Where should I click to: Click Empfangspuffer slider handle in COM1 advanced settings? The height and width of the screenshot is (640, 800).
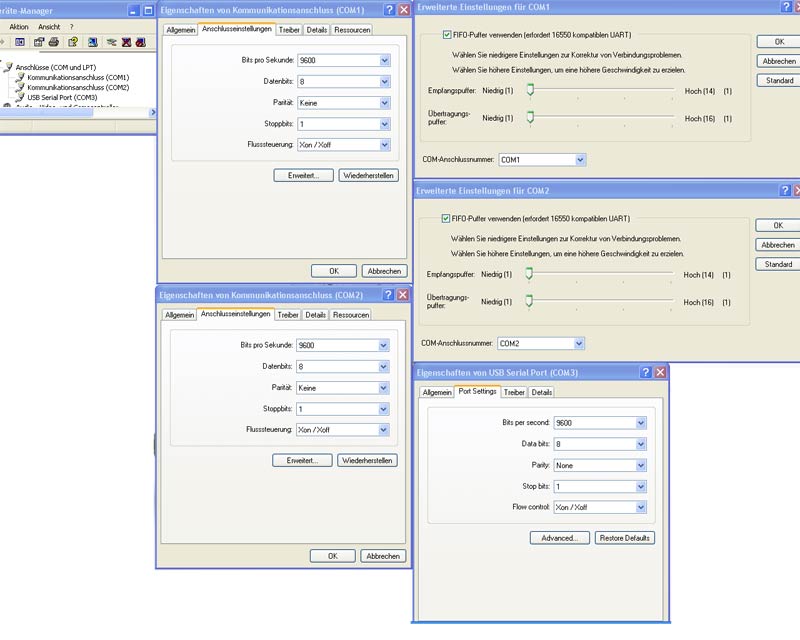(531, 90)
